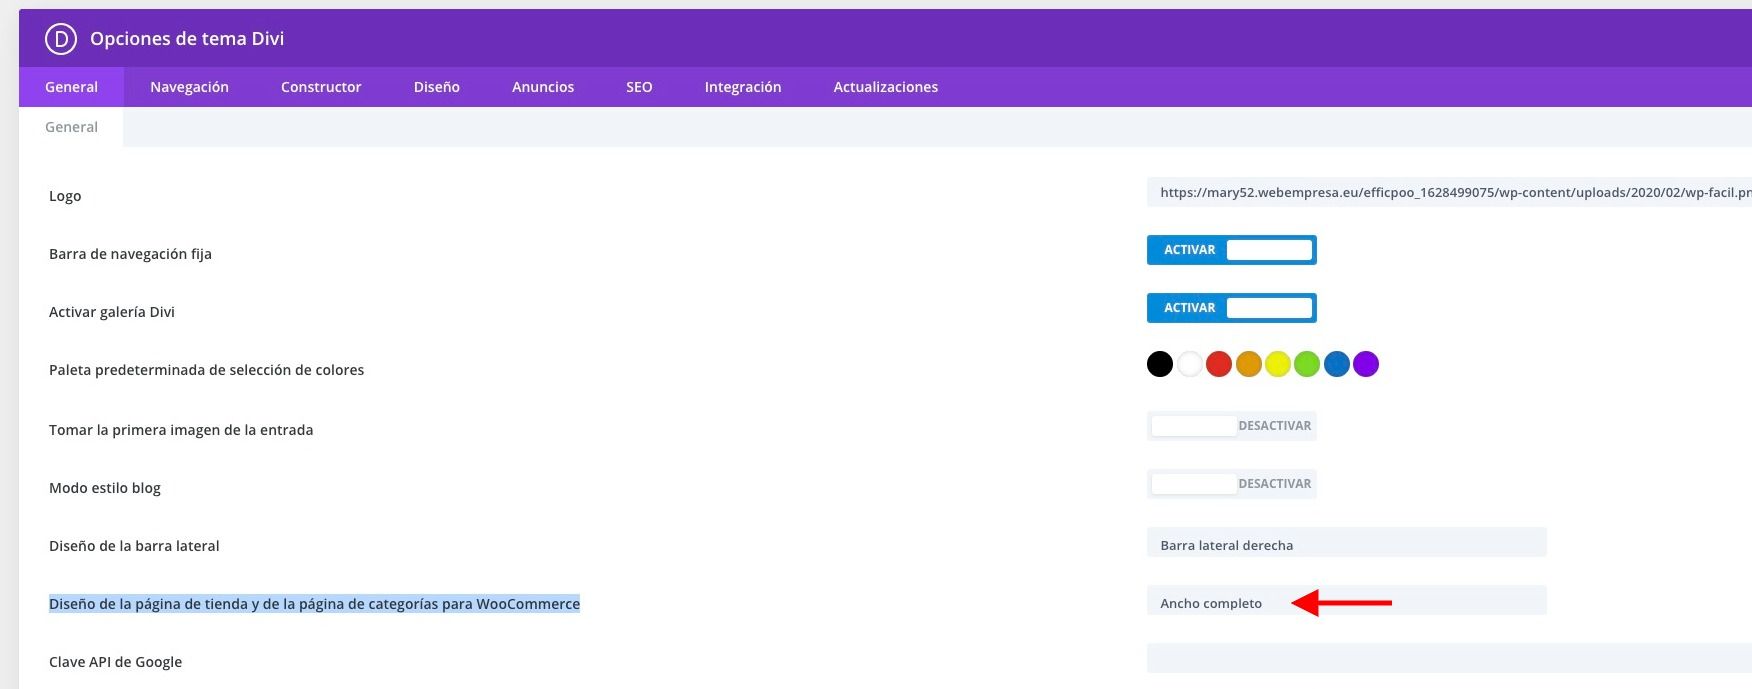Switch to the Integración tab

[x=743, y=87]
